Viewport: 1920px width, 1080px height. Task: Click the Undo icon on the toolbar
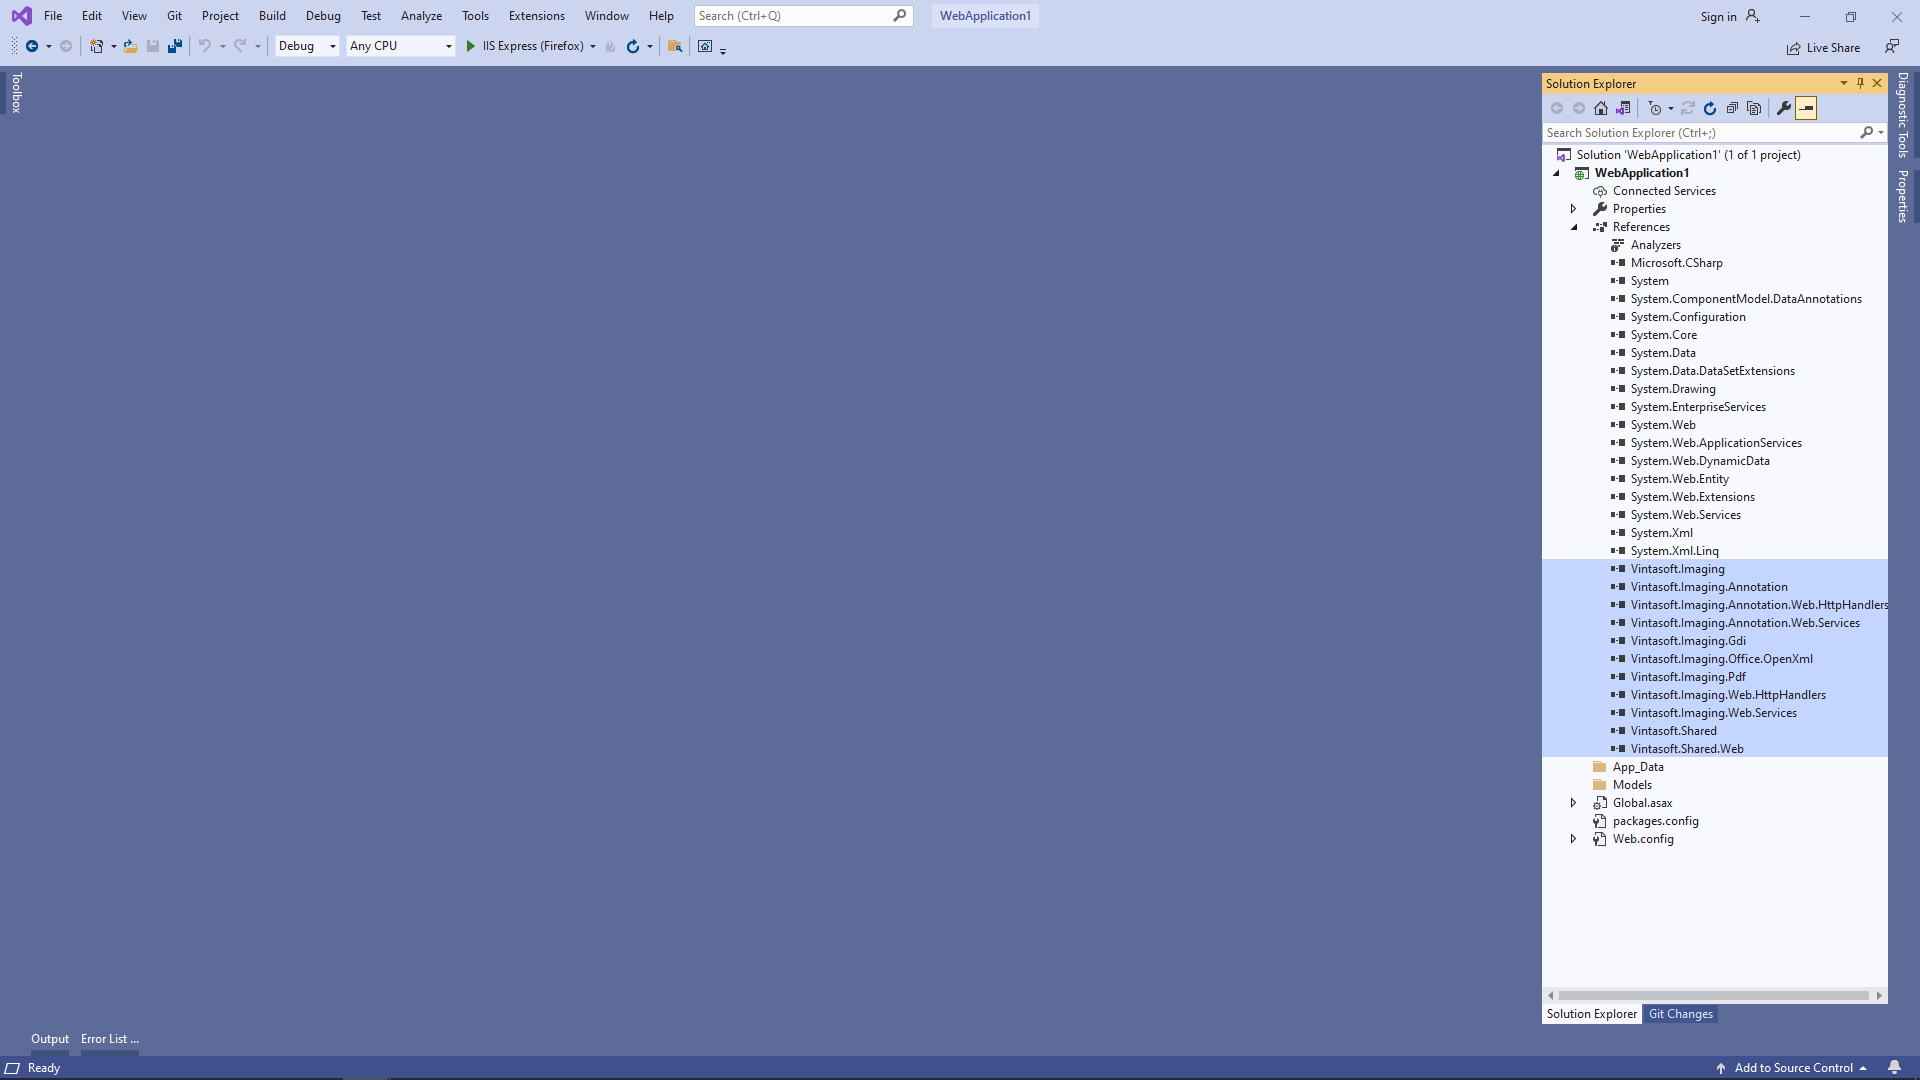tap(204, 46)
